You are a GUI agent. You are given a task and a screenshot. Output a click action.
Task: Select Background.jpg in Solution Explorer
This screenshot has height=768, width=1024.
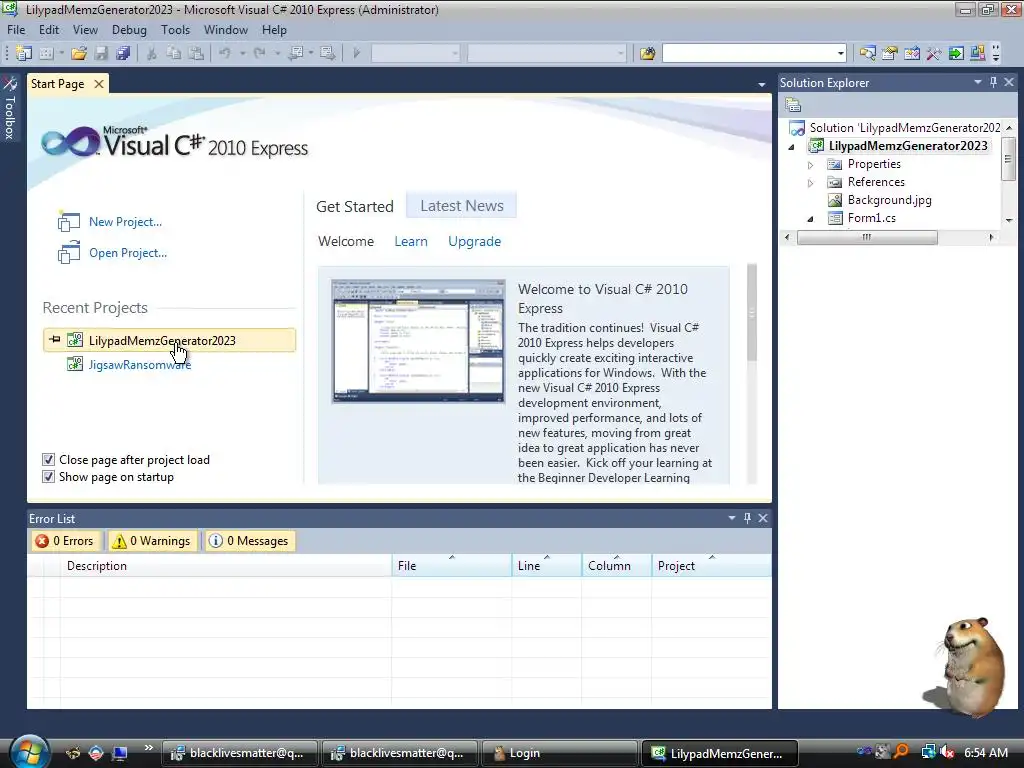(x=889, y=200)
